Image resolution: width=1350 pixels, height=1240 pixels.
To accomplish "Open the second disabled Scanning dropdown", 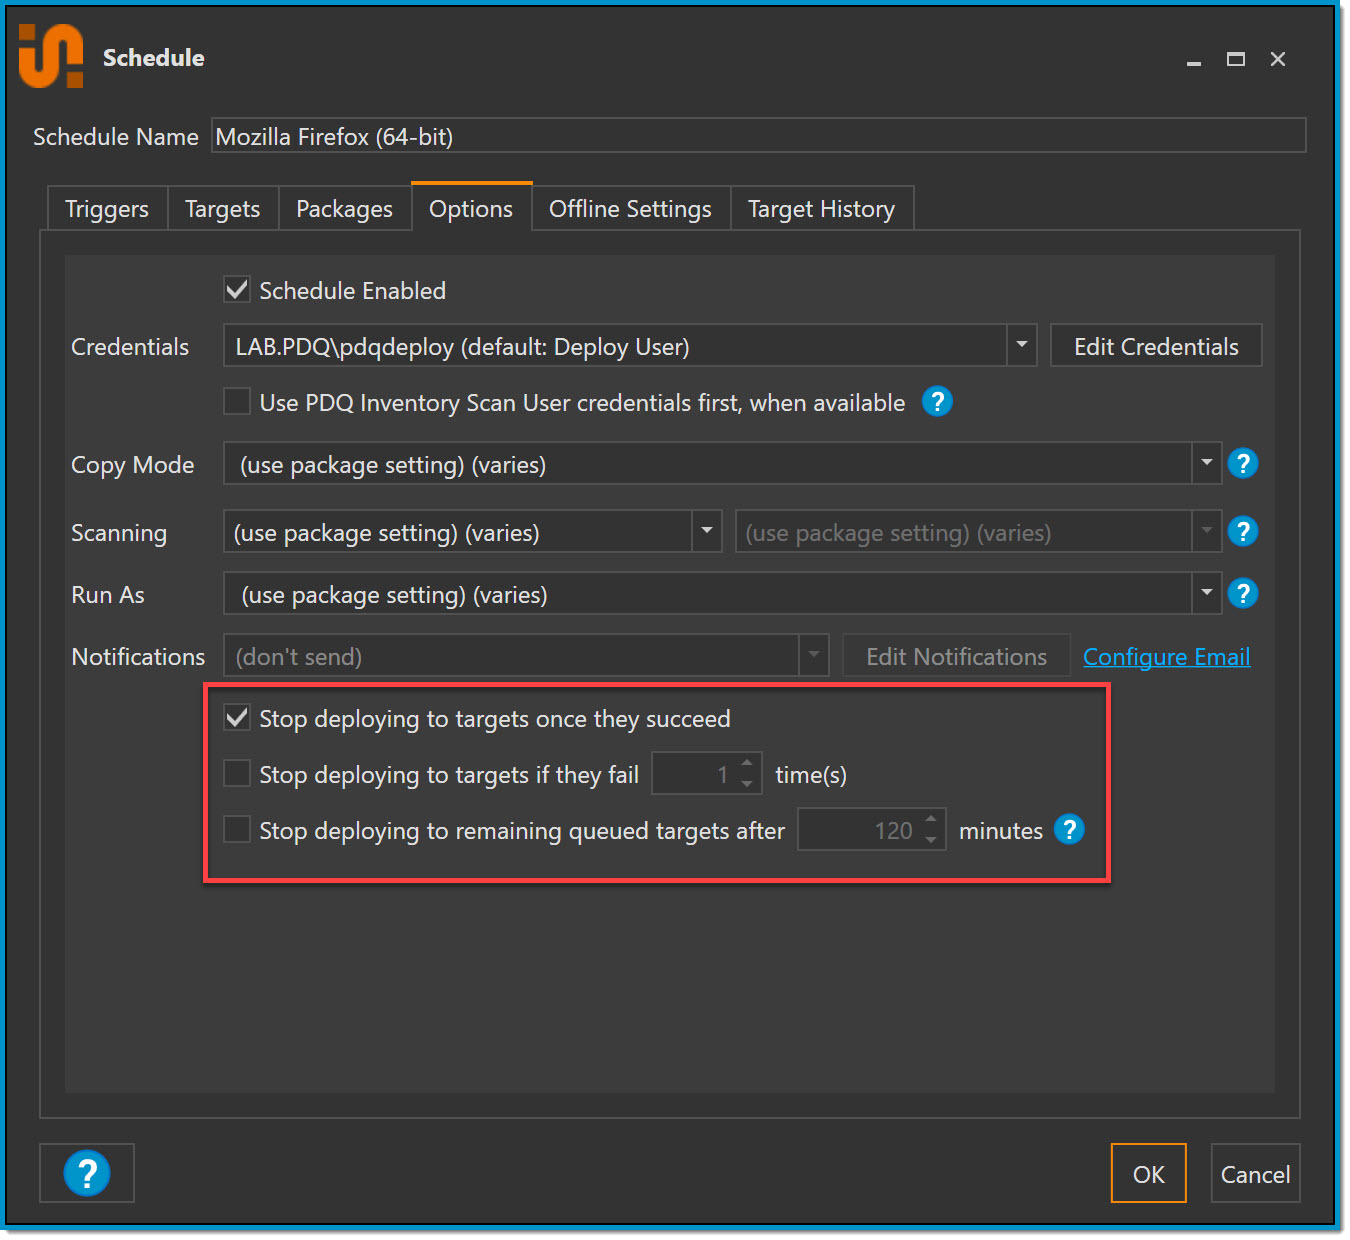I will click(978, 531).
